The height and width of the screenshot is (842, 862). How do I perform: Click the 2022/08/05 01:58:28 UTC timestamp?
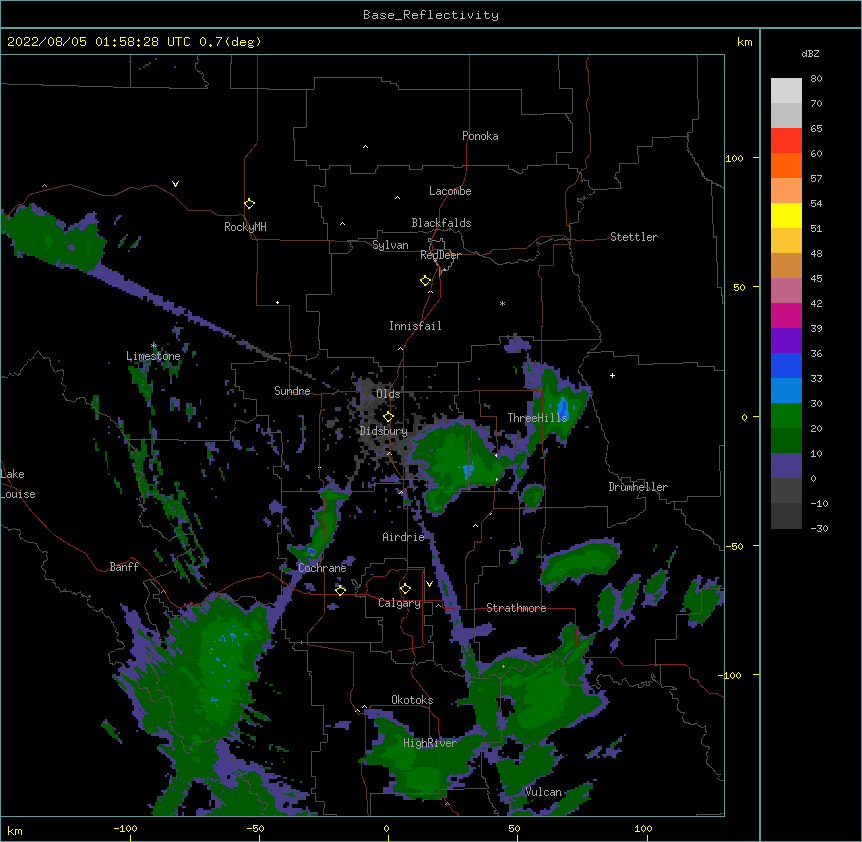pyautogui.click(x=99, y=42)
